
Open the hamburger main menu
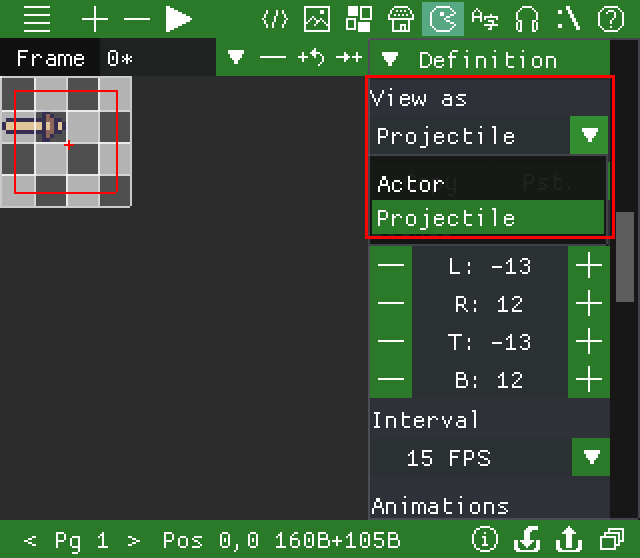37,19
